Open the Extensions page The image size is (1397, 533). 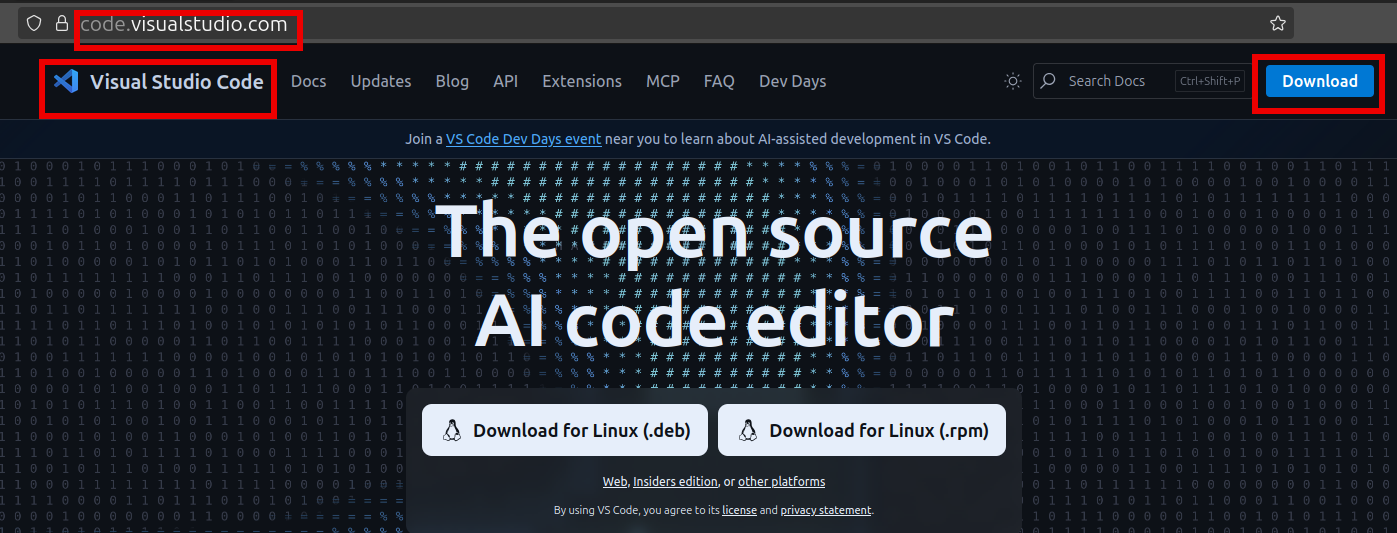click(x=582, y=81)
